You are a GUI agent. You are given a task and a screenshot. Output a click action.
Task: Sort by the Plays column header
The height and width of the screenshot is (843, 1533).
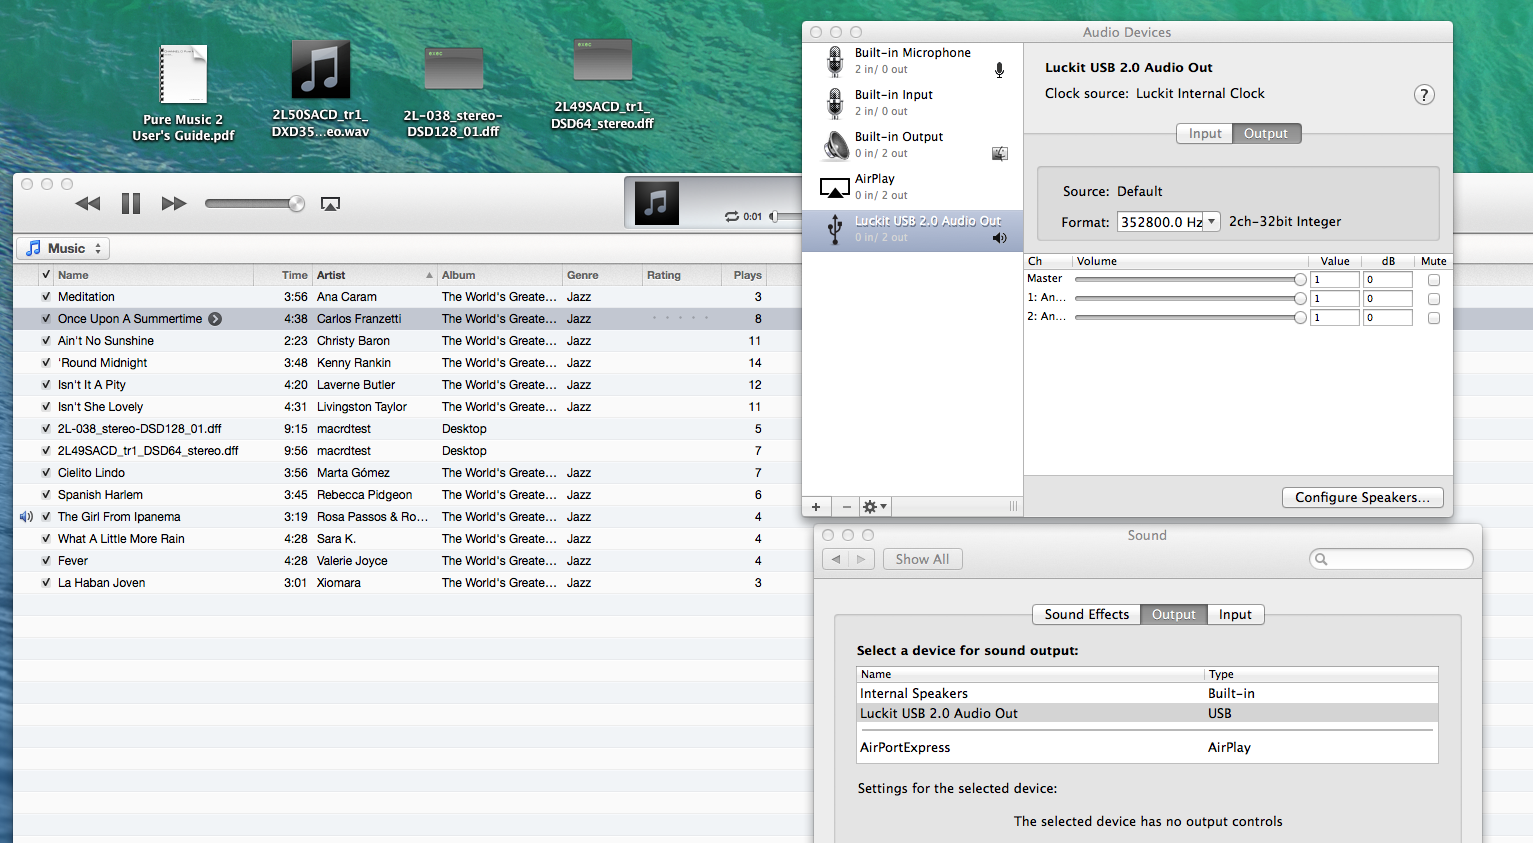[x=746, y=275]
